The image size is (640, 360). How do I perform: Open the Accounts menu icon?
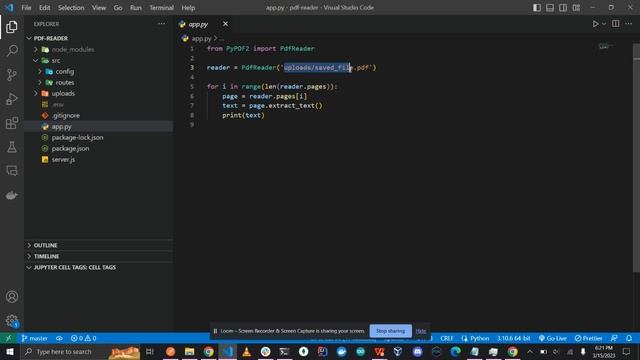12,297
